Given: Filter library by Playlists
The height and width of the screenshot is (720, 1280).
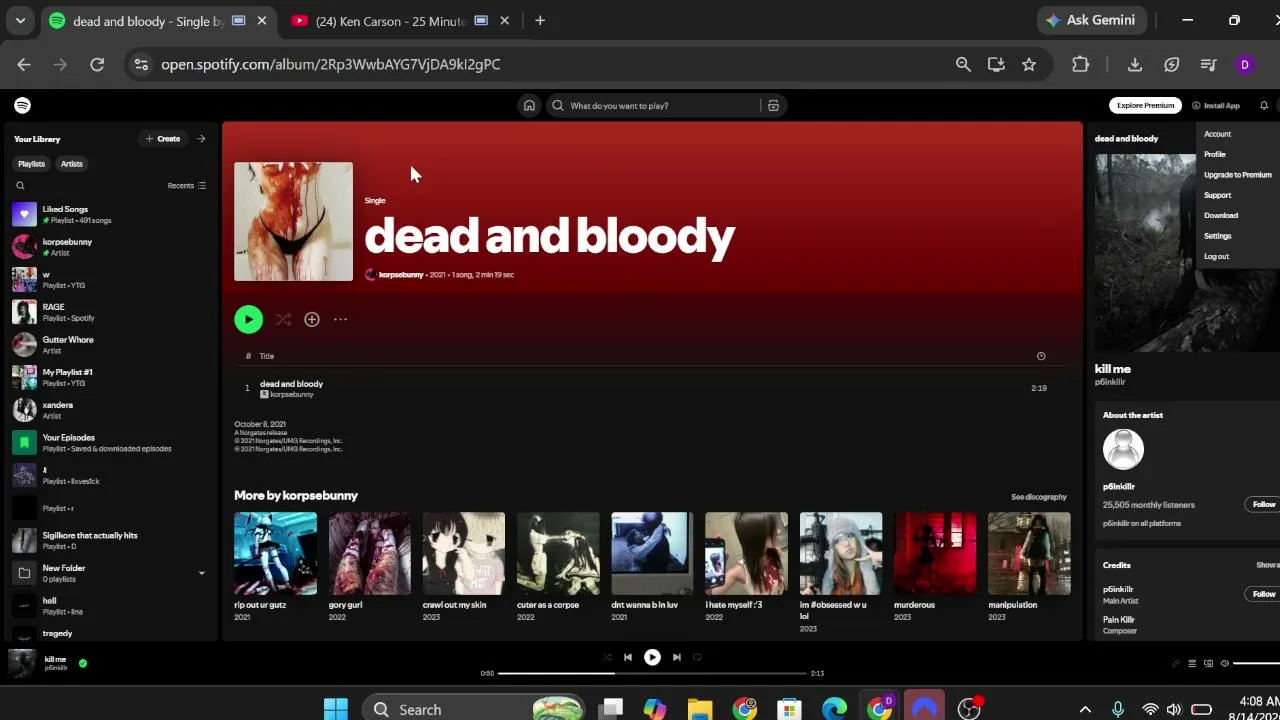Looking at the screenshot, I should click(31, 164).
